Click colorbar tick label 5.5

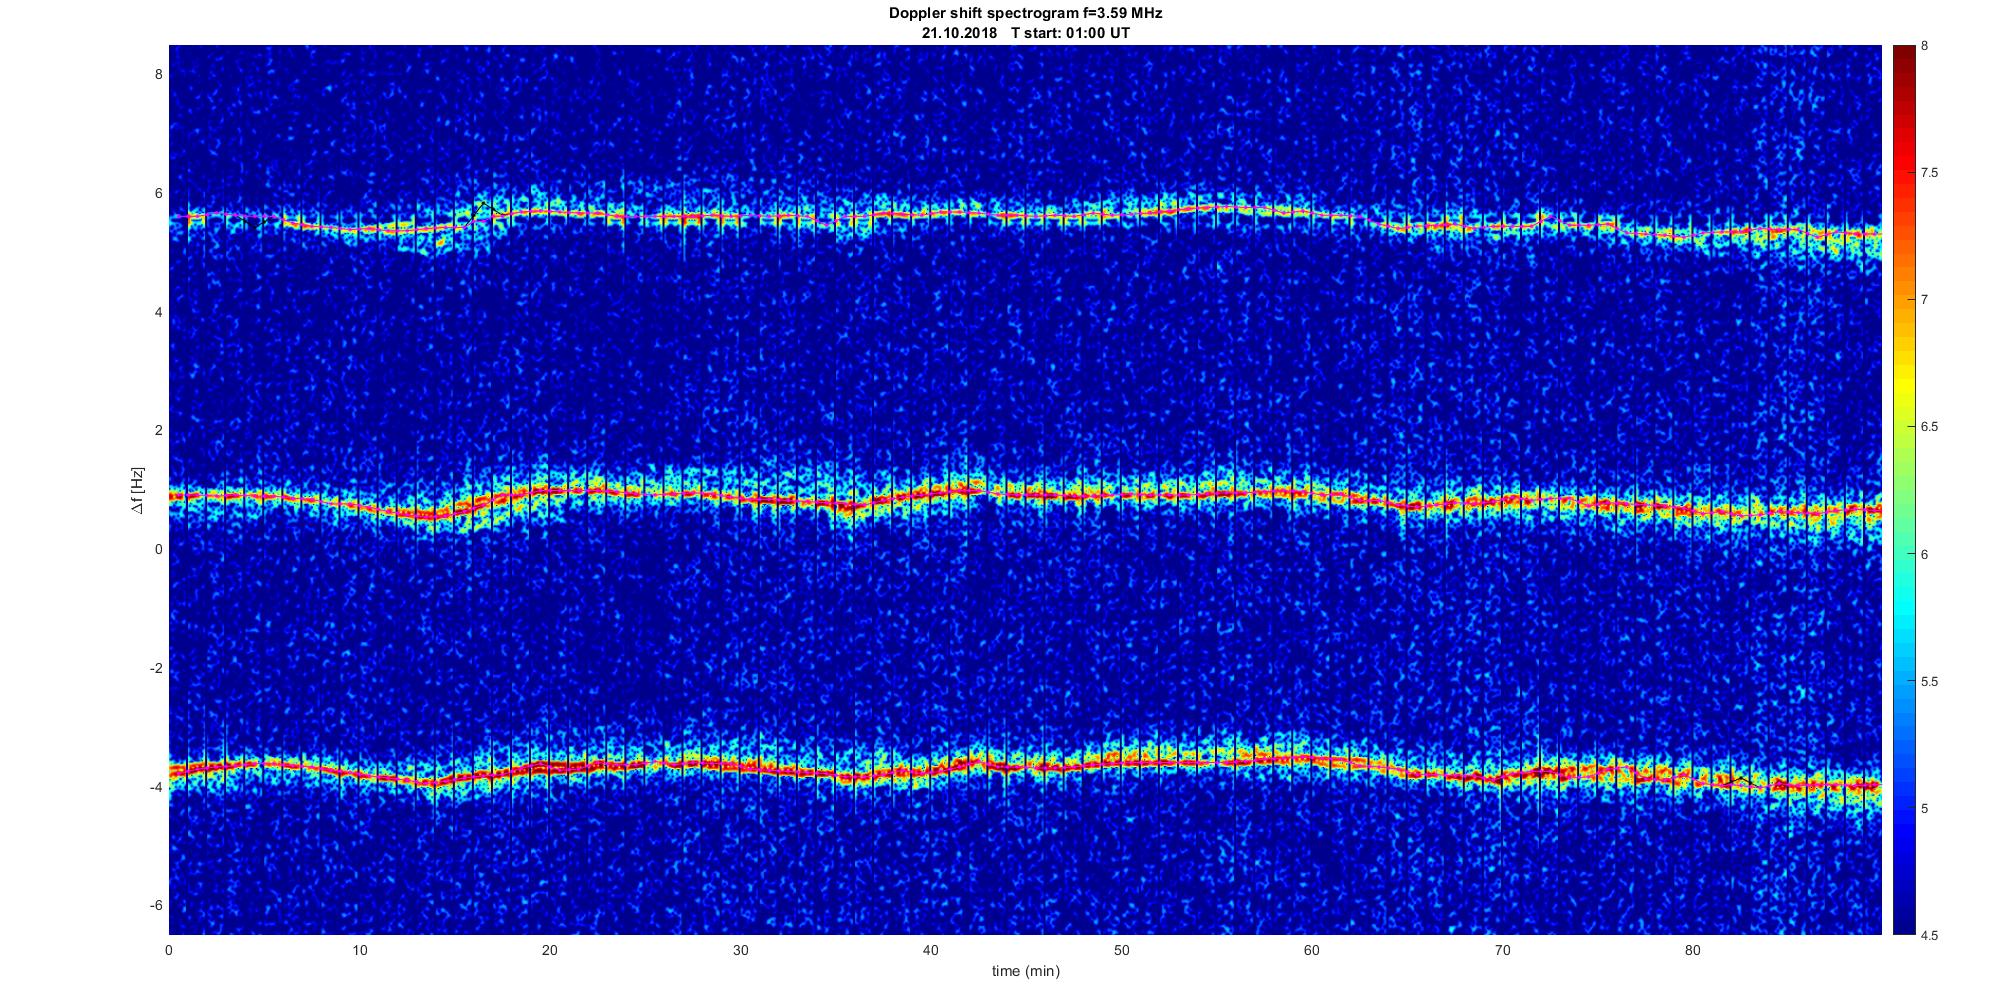[1930, 682]
